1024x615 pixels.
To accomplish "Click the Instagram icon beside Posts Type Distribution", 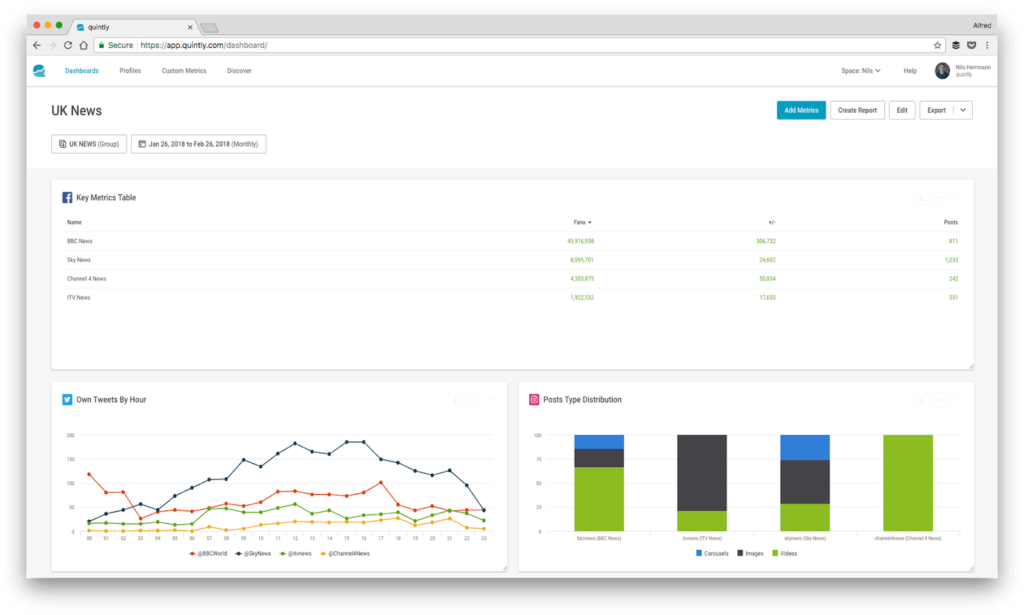I will [534, 400].
